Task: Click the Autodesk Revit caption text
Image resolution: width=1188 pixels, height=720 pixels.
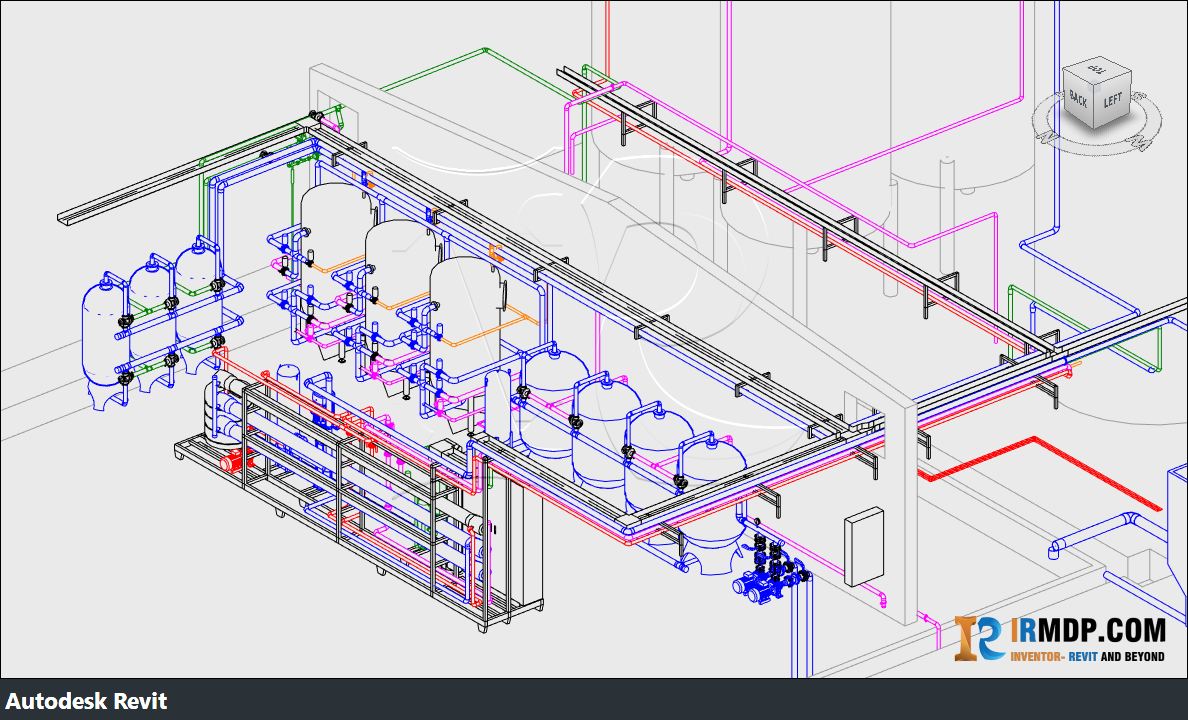Action: (x=86, y=700)
